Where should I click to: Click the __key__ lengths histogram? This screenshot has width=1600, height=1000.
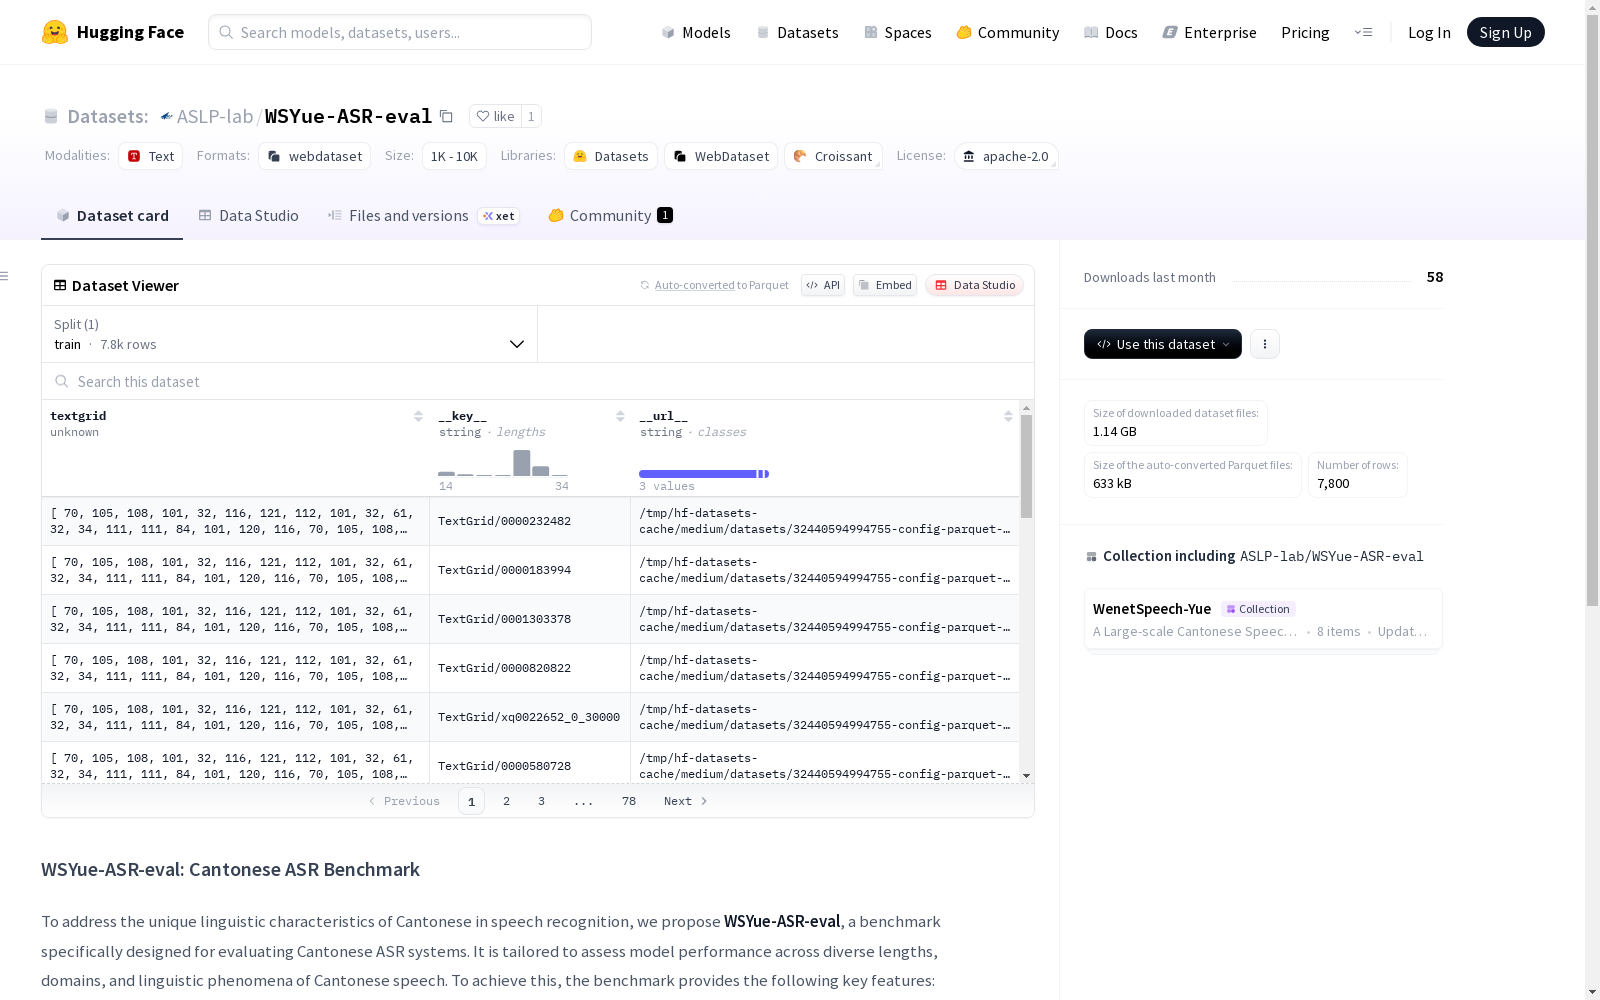(x=504, y=463)
